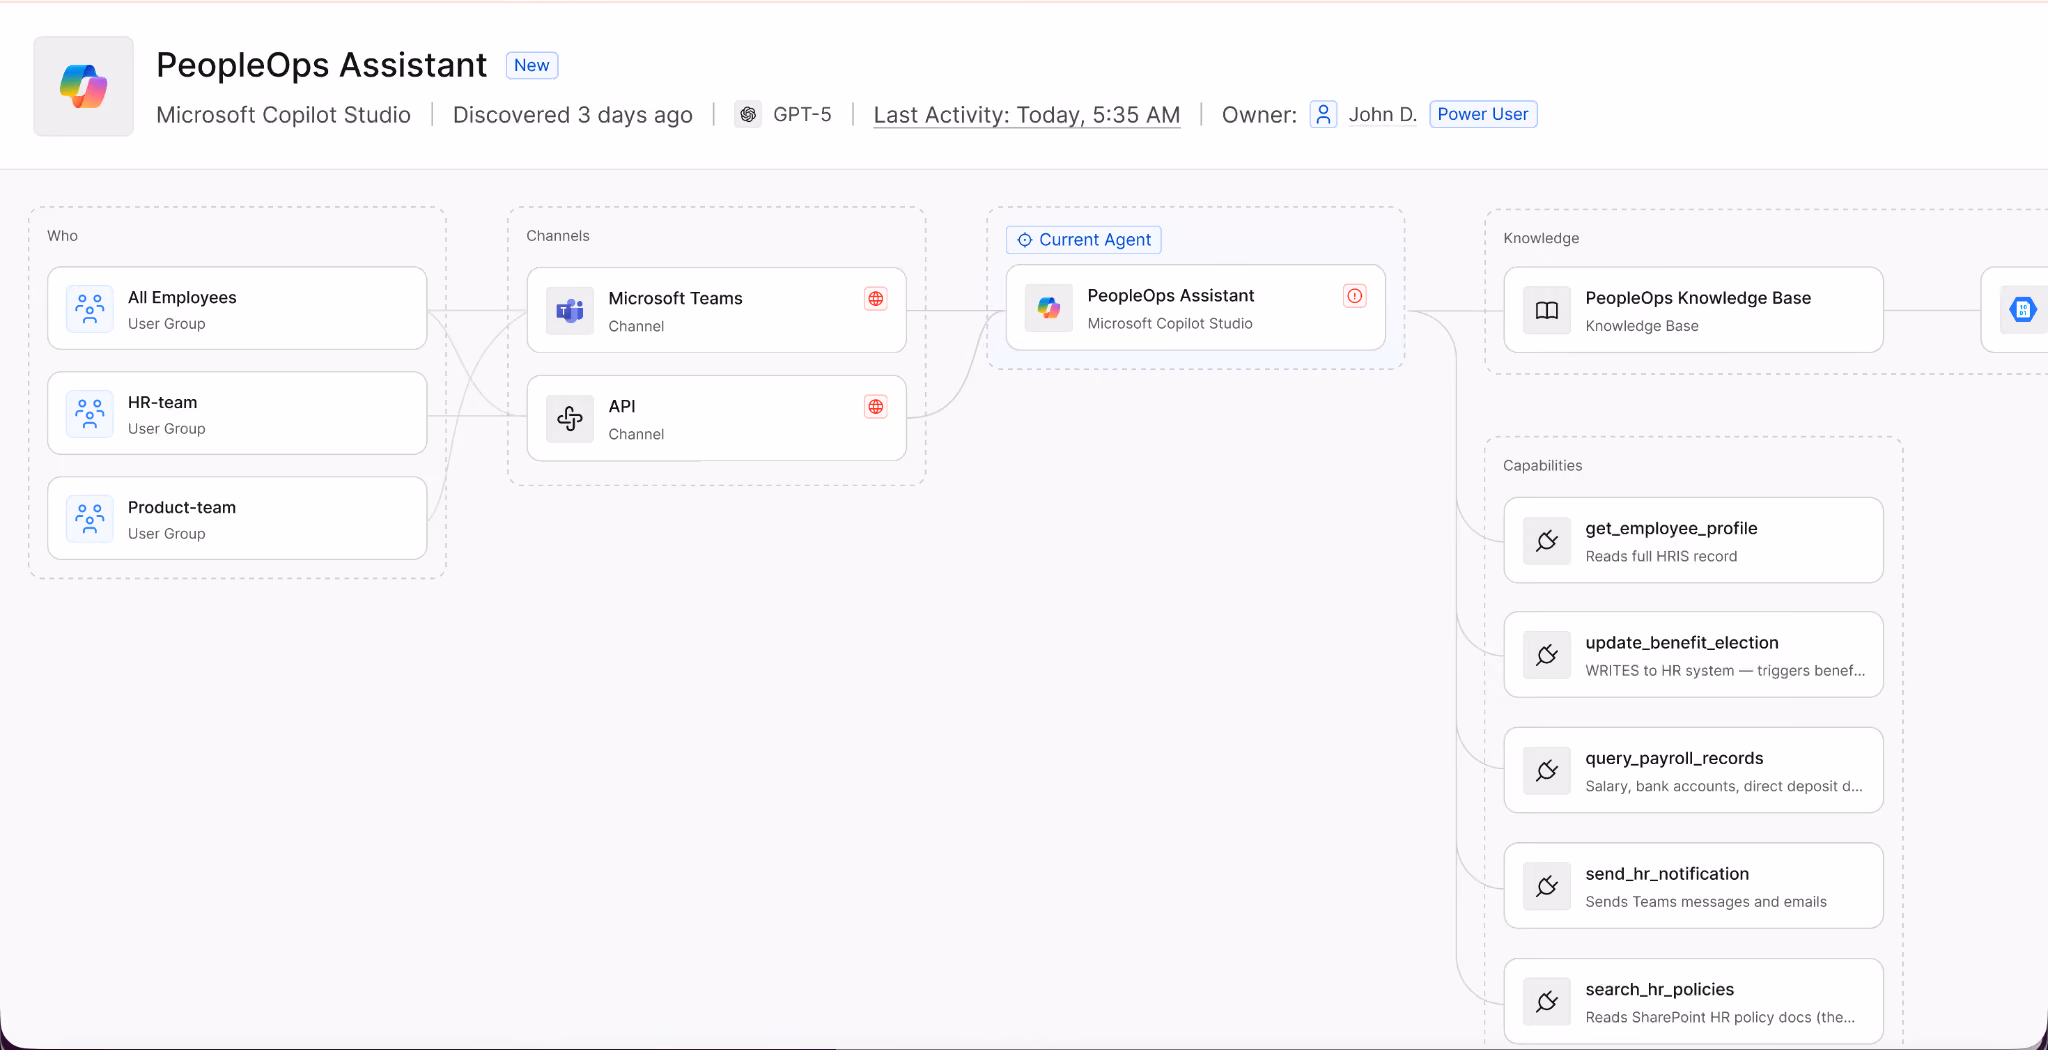The height and width of the screenshot is (1050, 2048).
Task: Click 'Reads SharePoint HR policy docs' description
Action: (x=1720, y=1018)
